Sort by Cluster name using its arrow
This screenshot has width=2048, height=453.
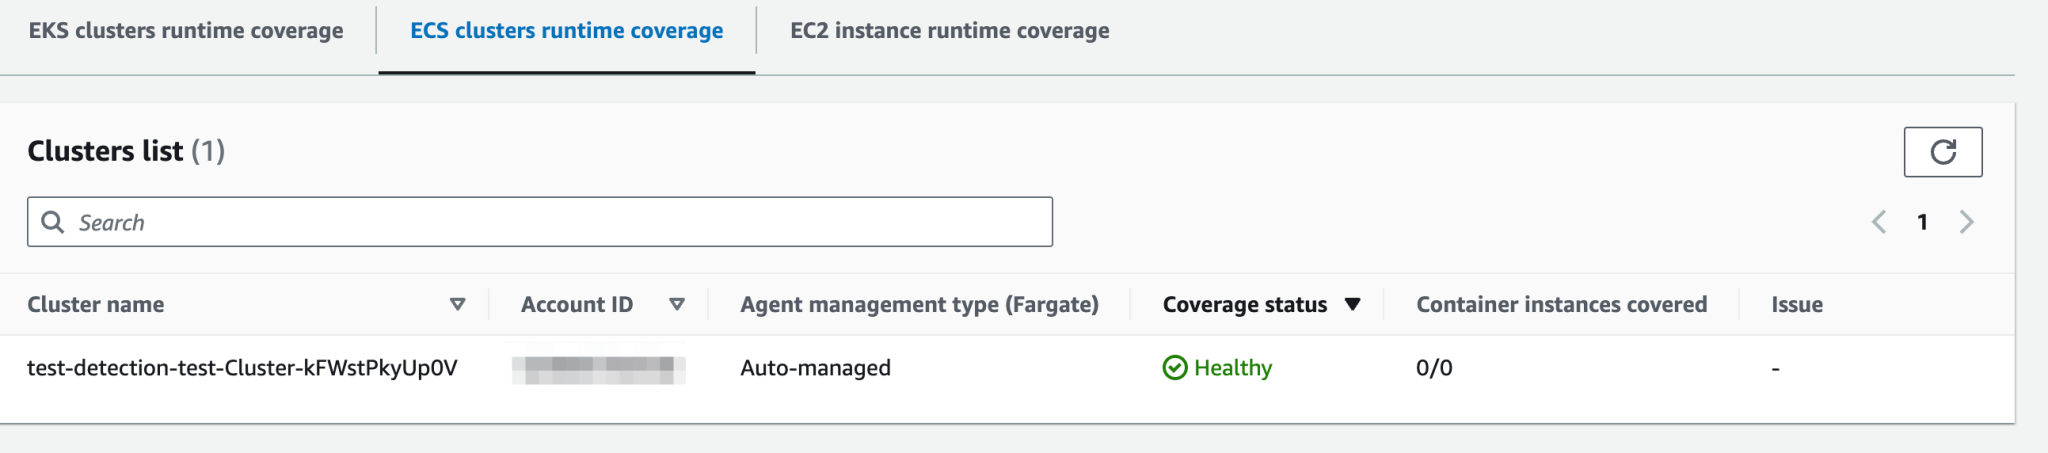tap(457, 304)
